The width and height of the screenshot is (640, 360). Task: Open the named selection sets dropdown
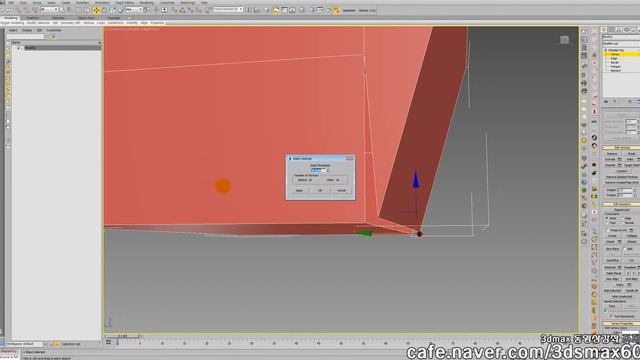coord(228,9)
